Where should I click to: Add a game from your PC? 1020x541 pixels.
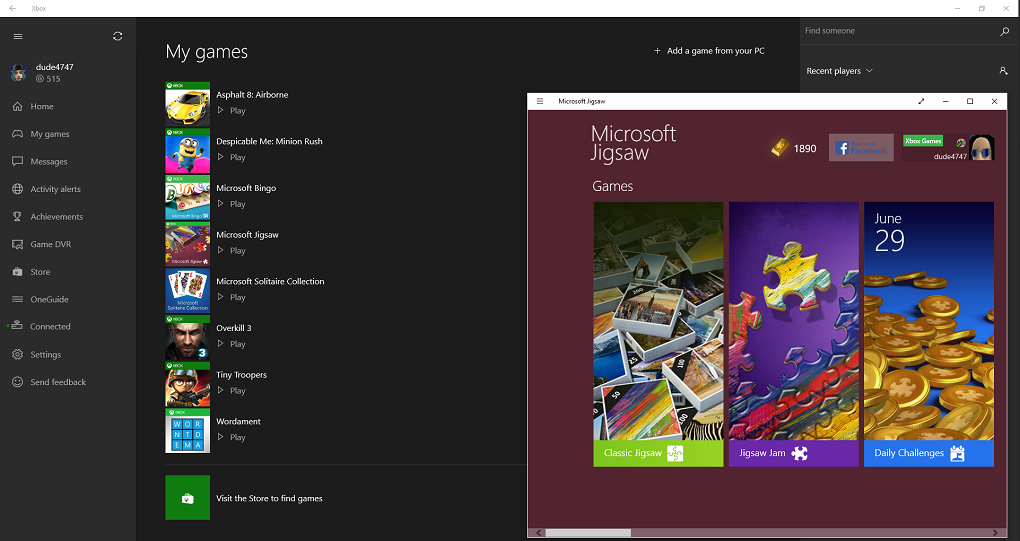point(709,51)
